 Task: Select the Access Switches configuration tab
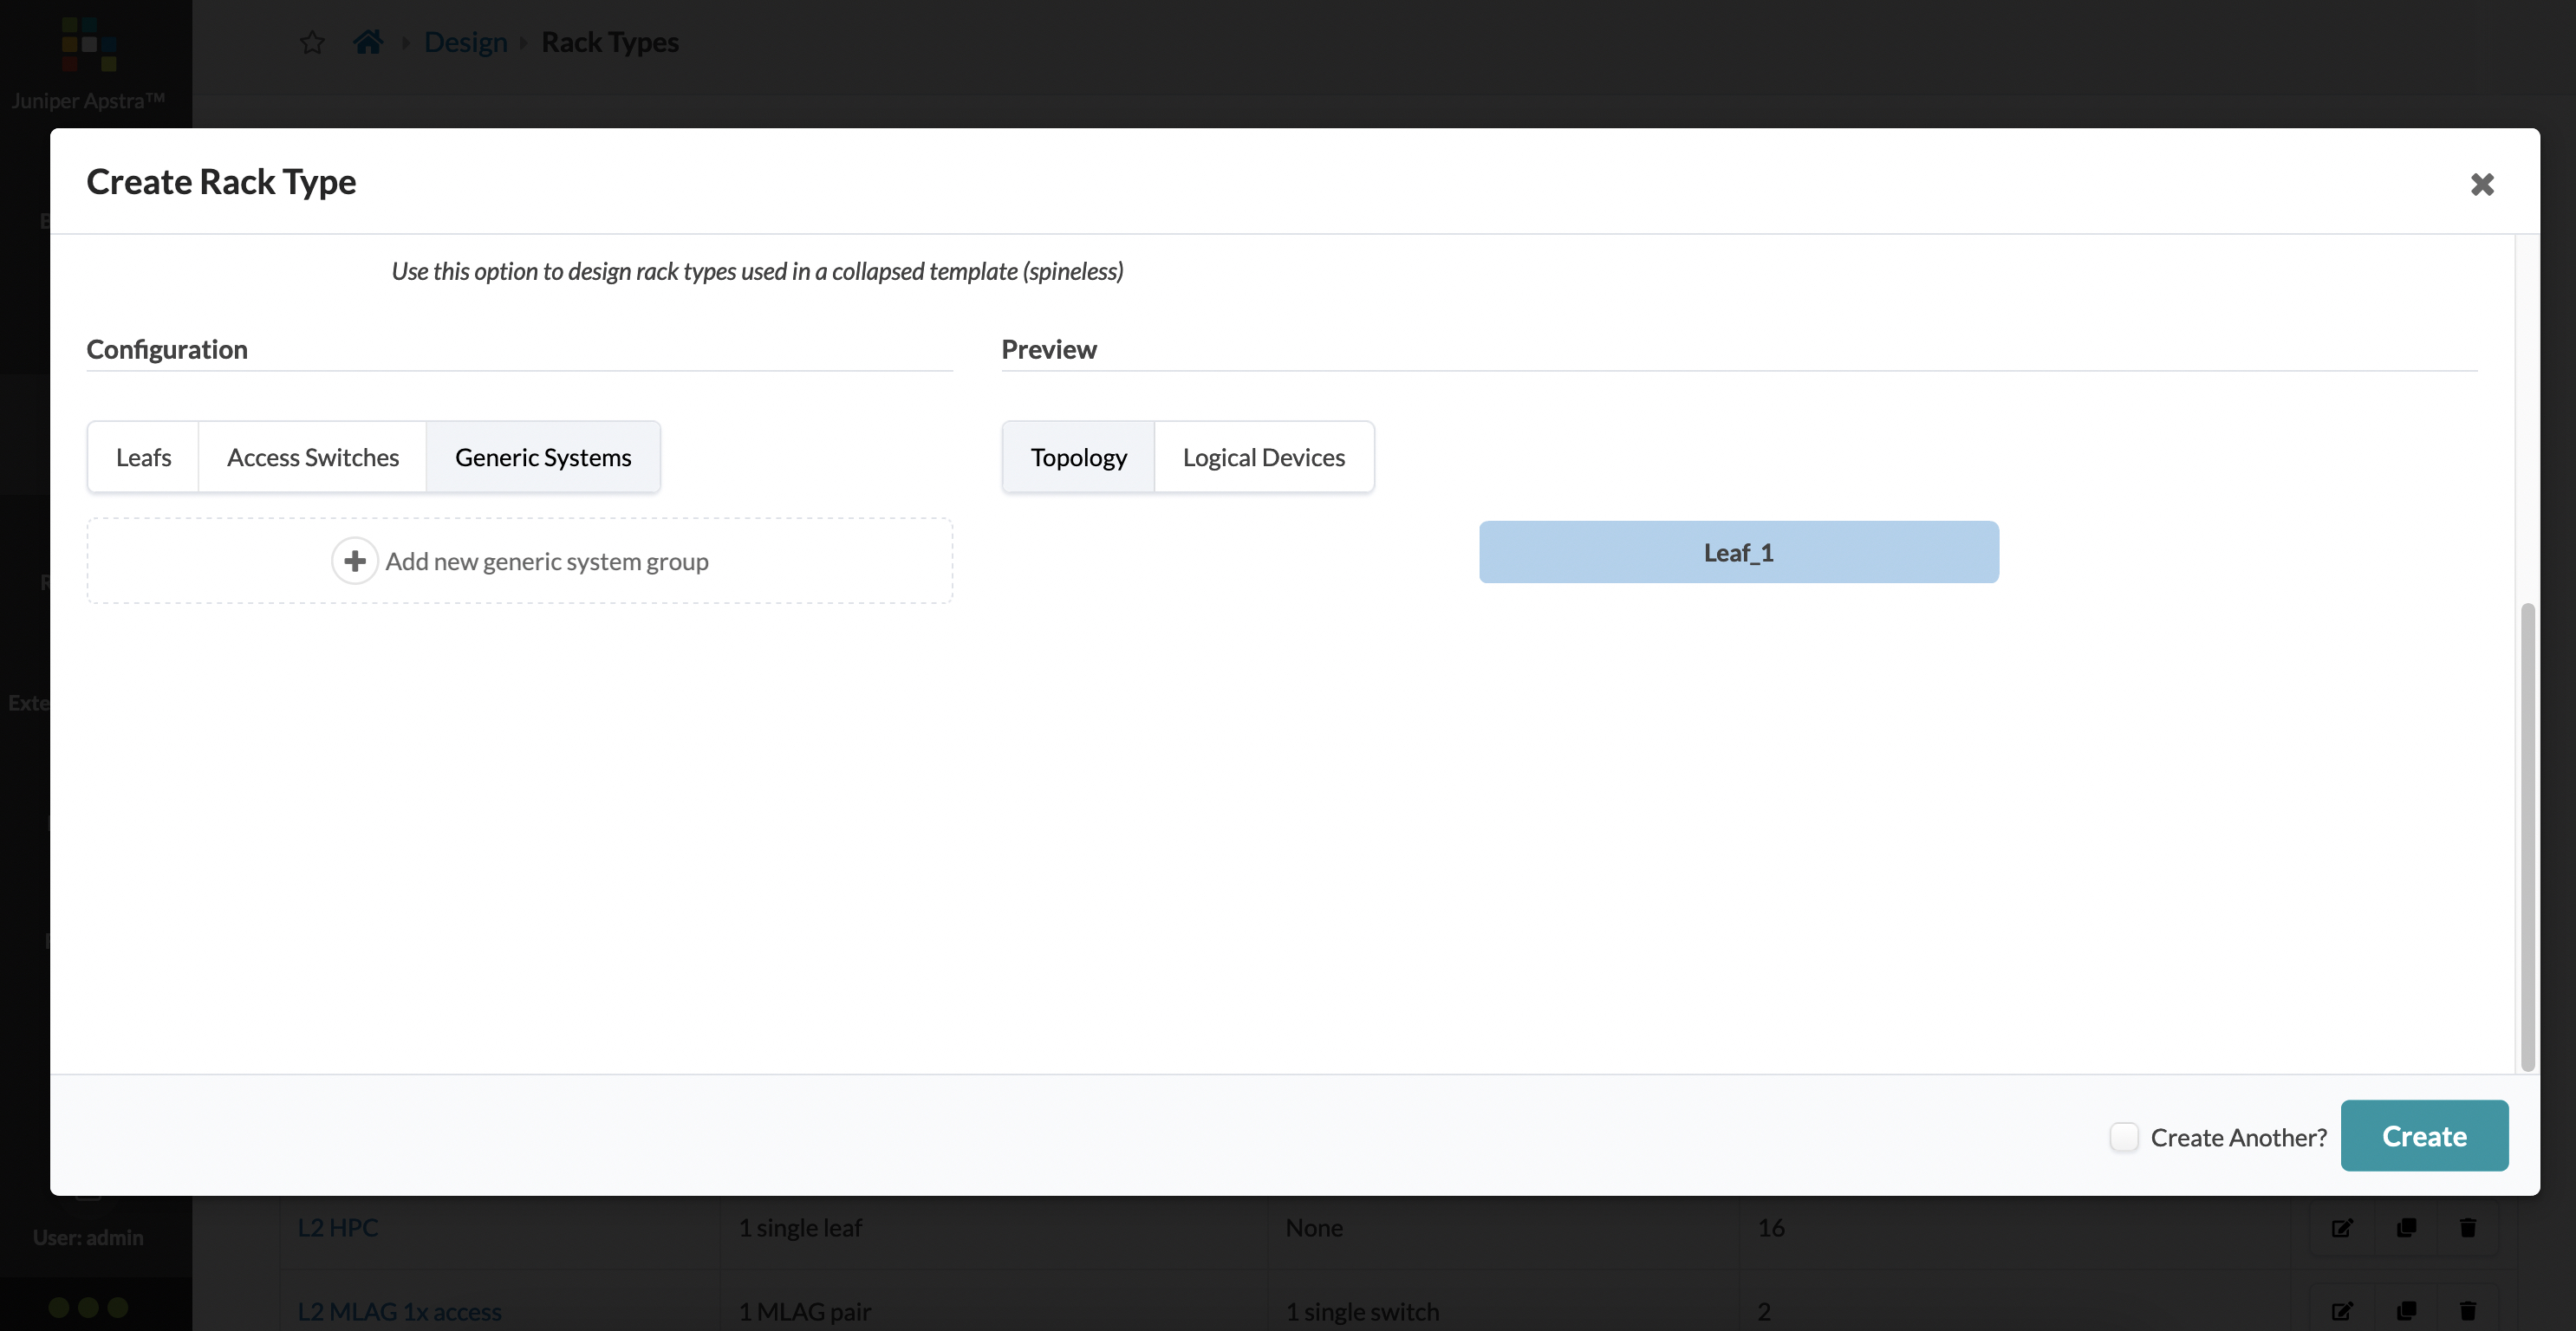(x=312, y=455)
